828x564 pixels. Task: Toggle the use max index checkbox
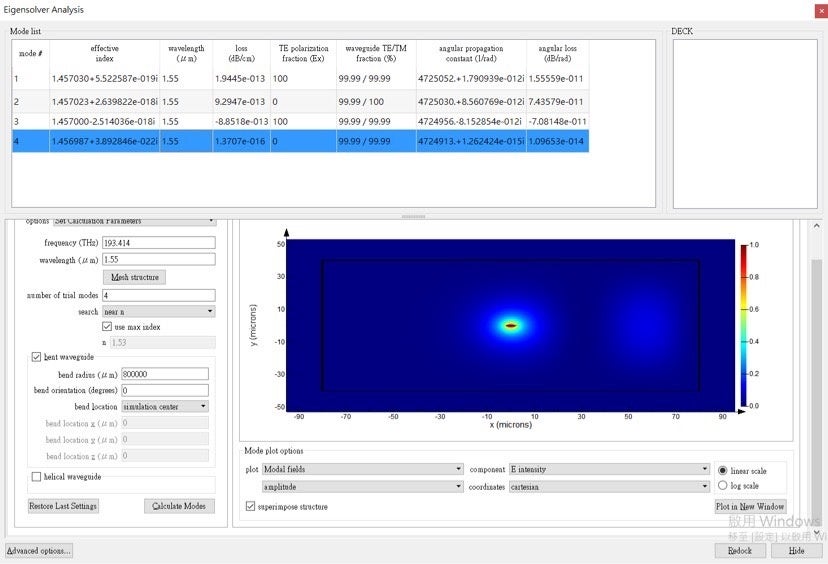tap(107, 327)
